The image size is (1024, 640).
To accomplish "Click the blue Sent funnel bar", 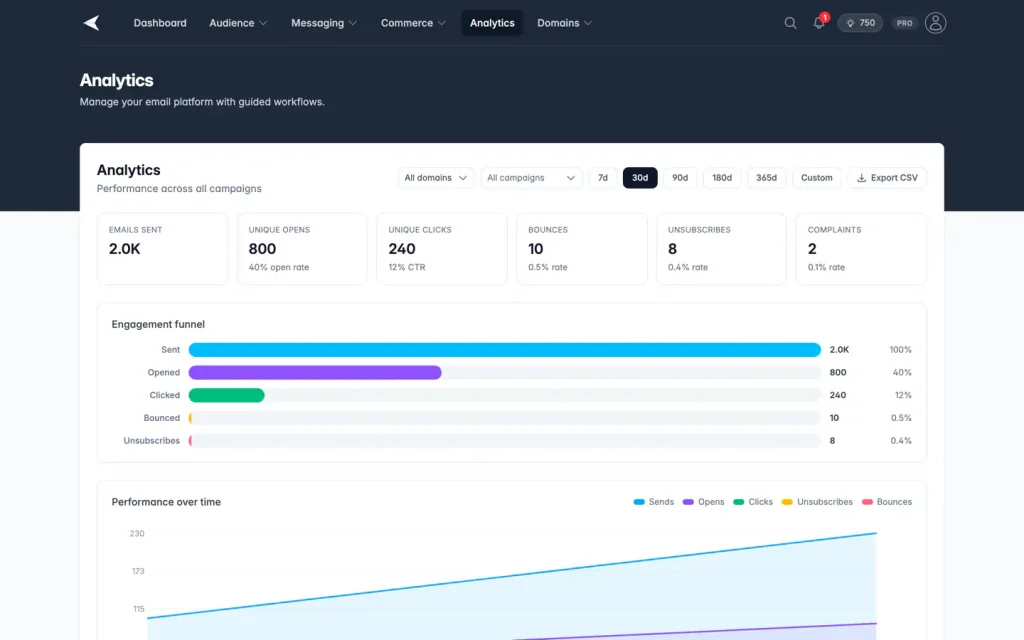I will pos(504,350).
